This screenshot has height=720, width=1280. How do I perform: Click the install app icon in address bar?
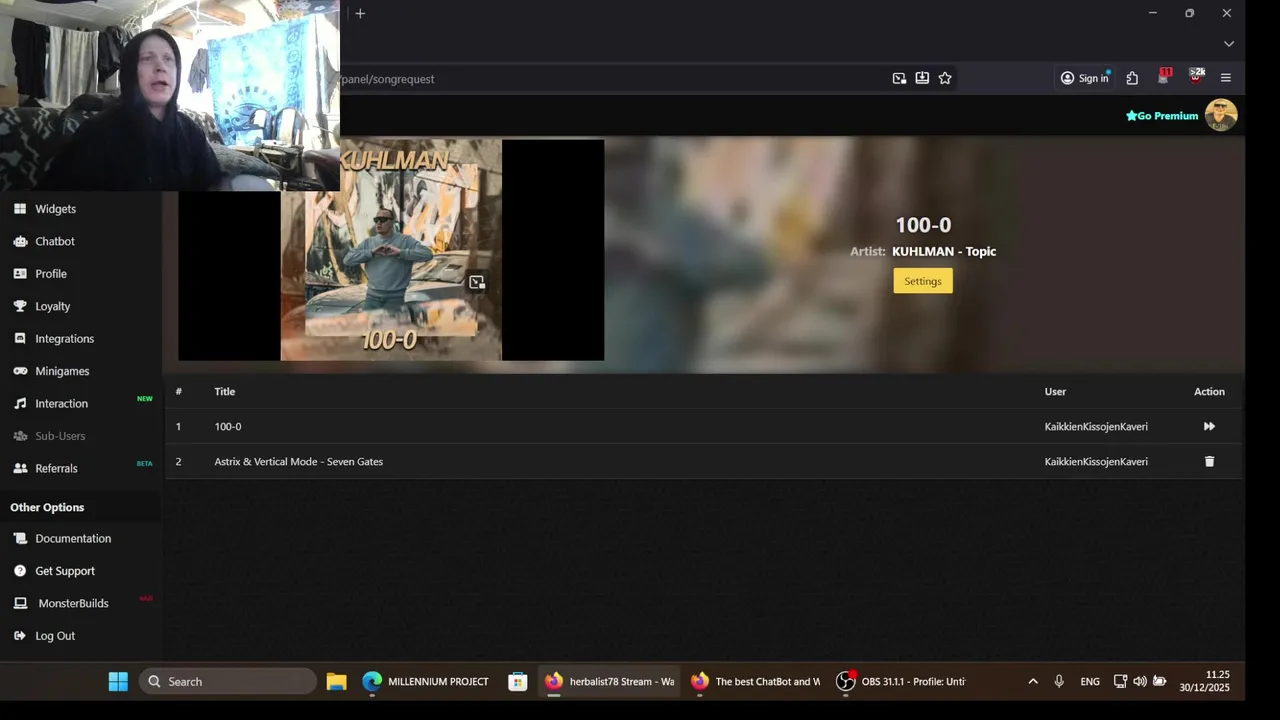922,78
